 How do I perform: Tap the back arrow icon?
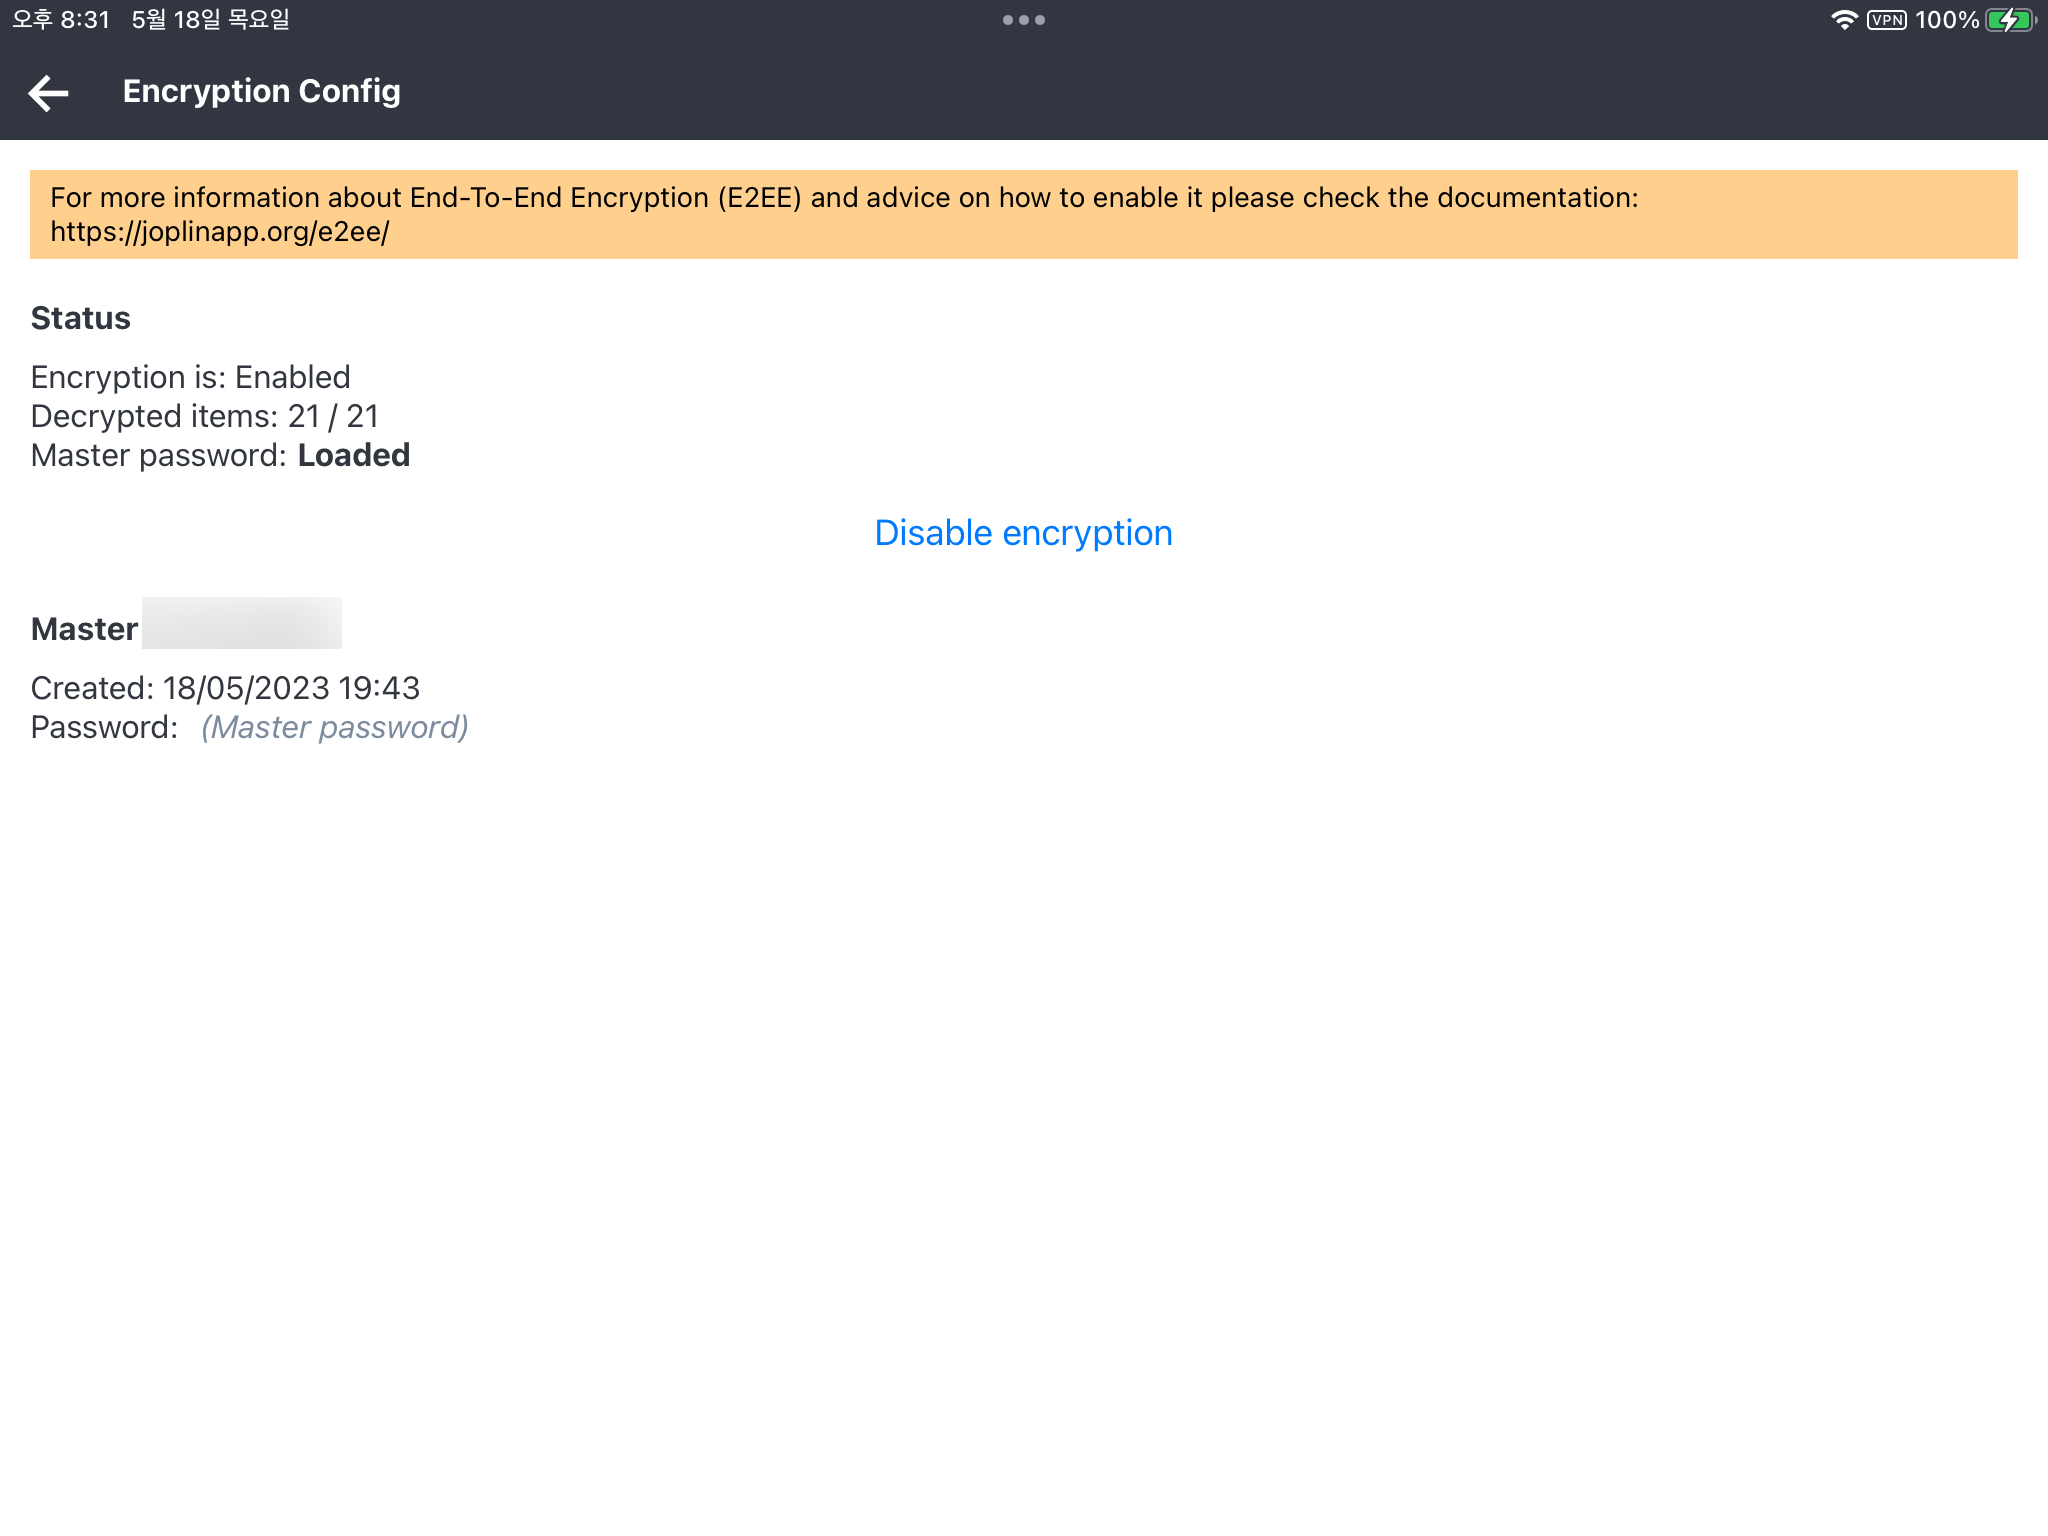(48, 92)
